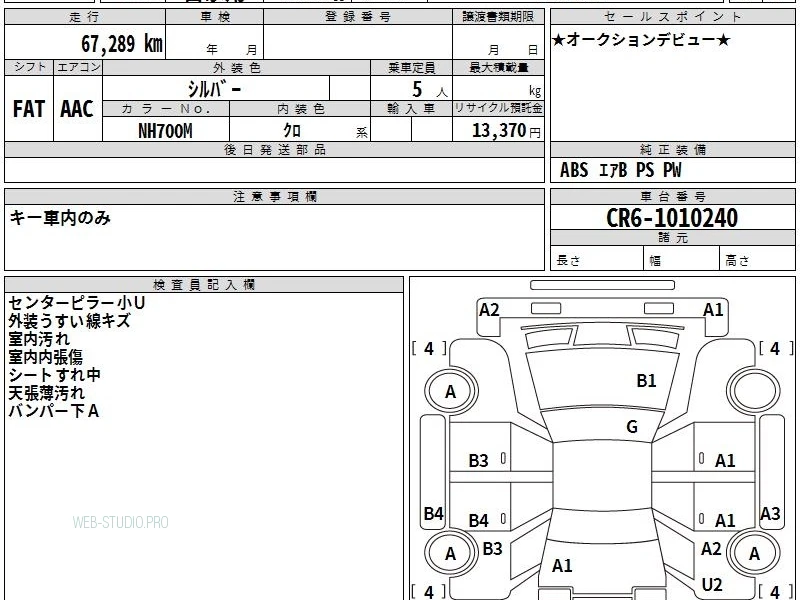Screen dimensions: 800x600
Task: Click the 注意事項欄 header
Action: tap(274, 196)
